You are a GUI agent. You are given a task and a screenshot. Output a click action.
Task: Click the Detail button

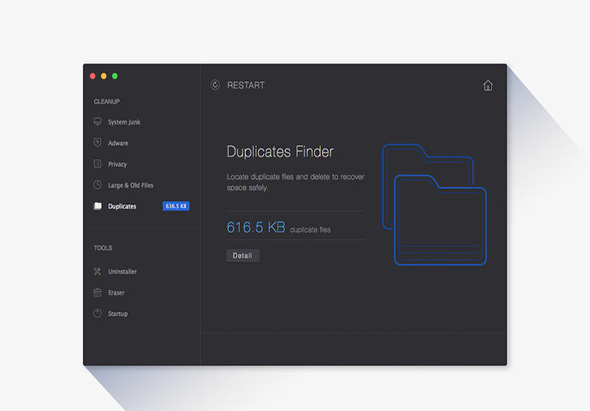click(243, 256)
